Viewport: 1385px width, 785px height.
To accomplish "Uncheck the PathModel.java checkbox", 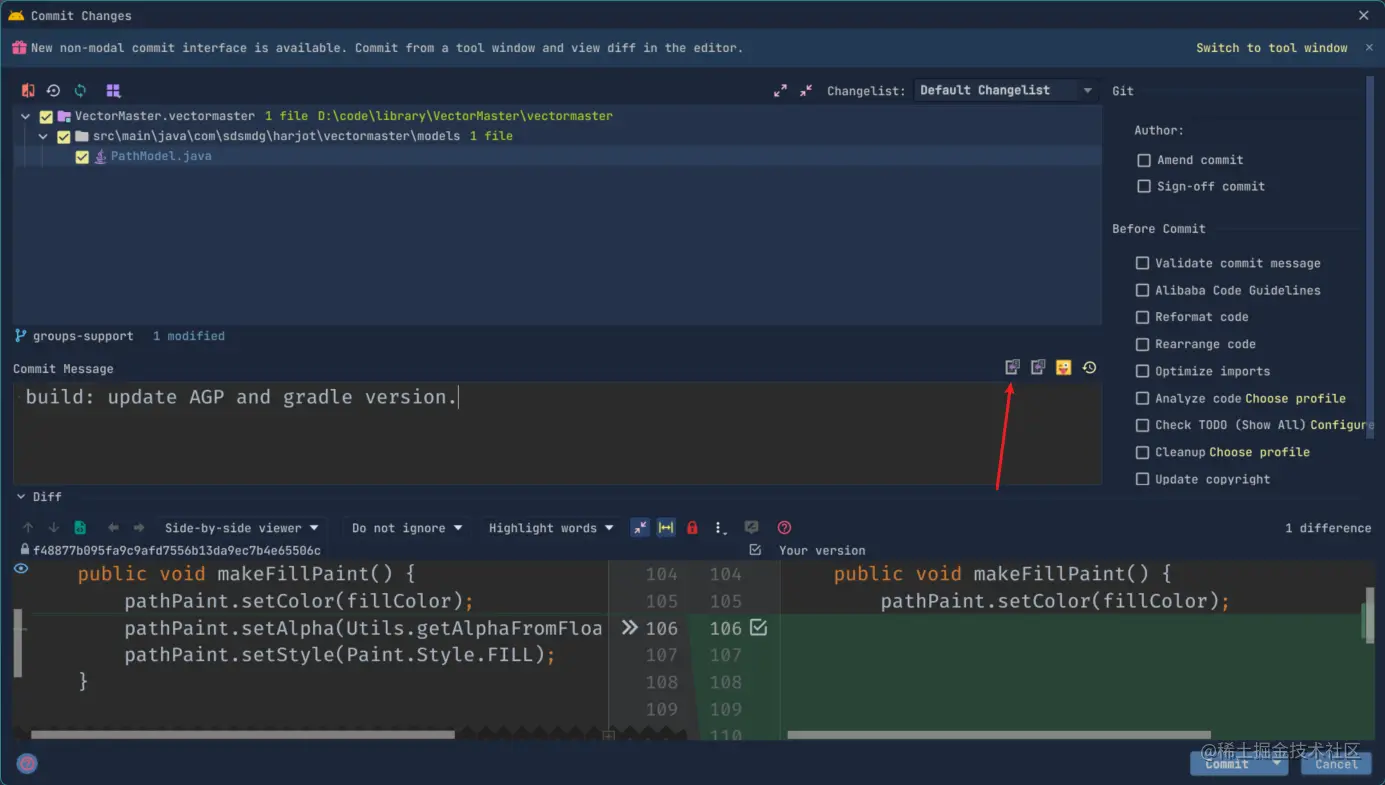I will pyautogui.click(x=82, y=156).
